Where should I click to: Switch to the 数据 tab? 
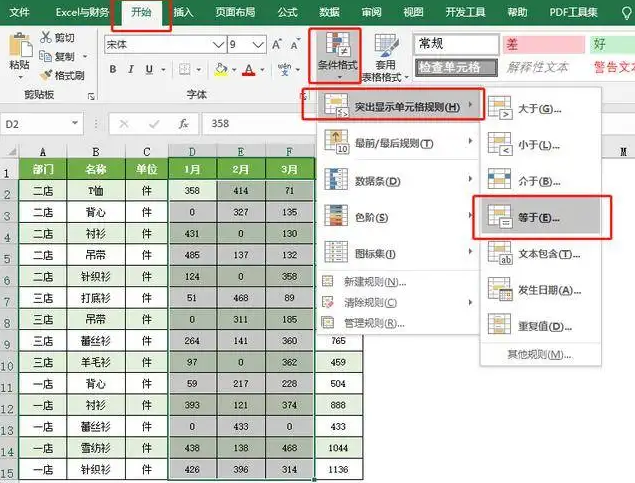329,12
